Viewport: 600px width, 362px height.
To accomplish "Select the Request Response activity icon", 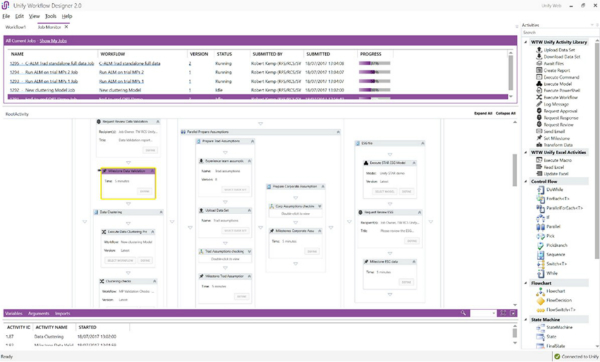I will point(539,118).
